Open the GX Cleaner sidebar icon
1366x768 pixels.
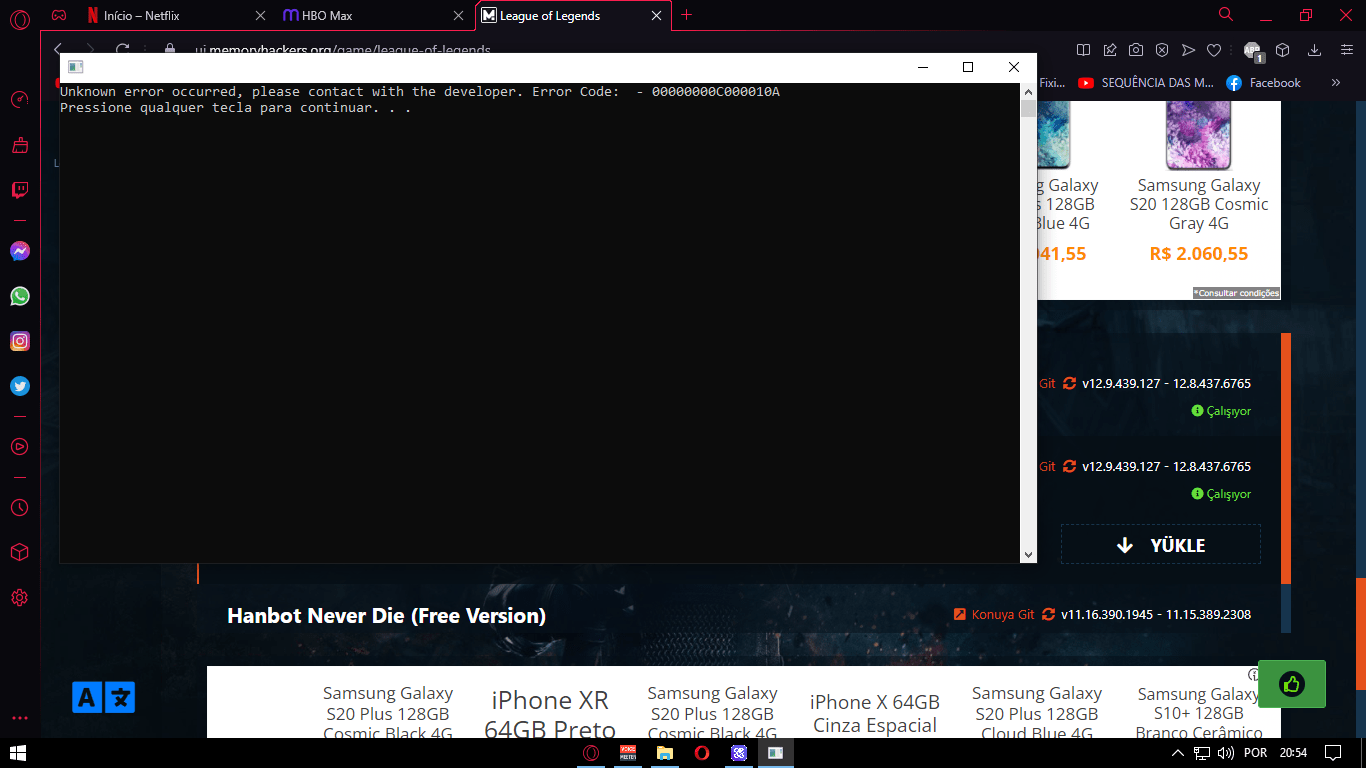point(20,146)
